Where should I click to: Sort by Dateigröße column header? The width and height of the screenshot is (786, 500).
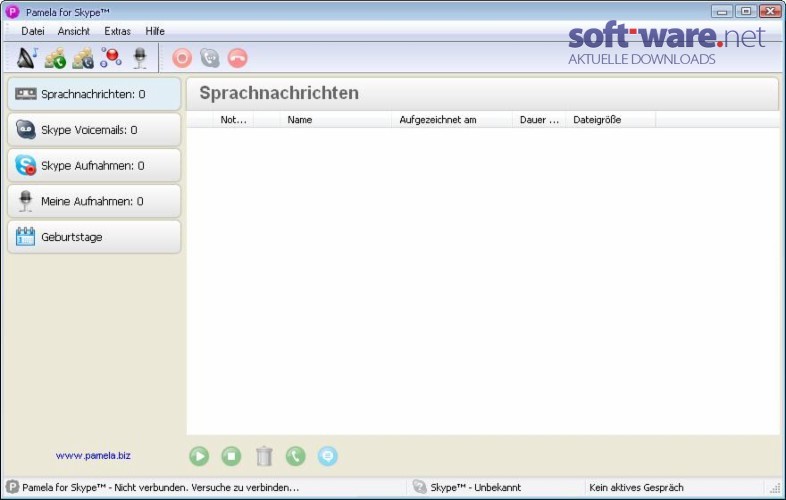coord(611,120)
